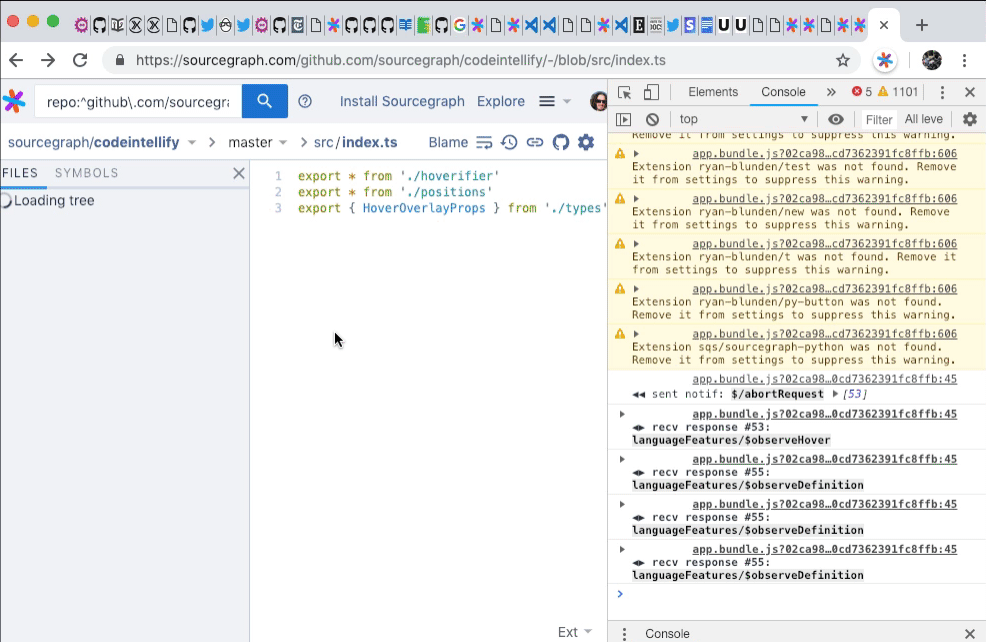Expand recv response #53 log entry
This screenshot has width=986, height=642.
pos(622,414)
